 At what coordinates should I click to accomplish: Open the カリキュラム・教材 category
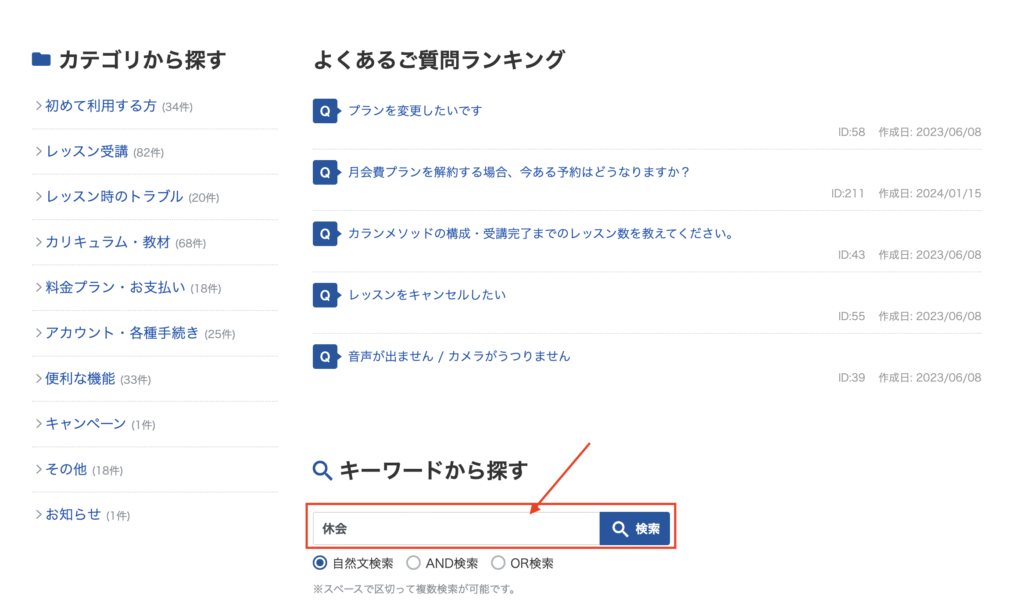(108, 242)
